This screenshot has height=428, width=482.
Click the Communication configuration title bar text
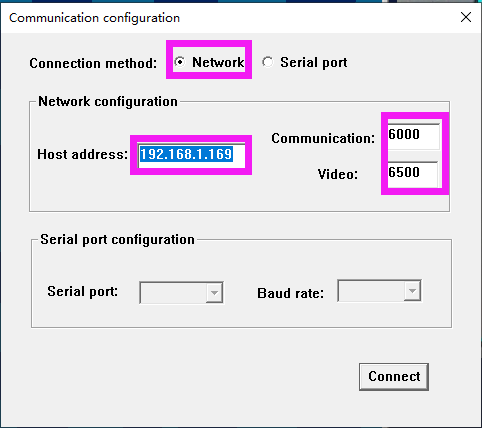94,18
